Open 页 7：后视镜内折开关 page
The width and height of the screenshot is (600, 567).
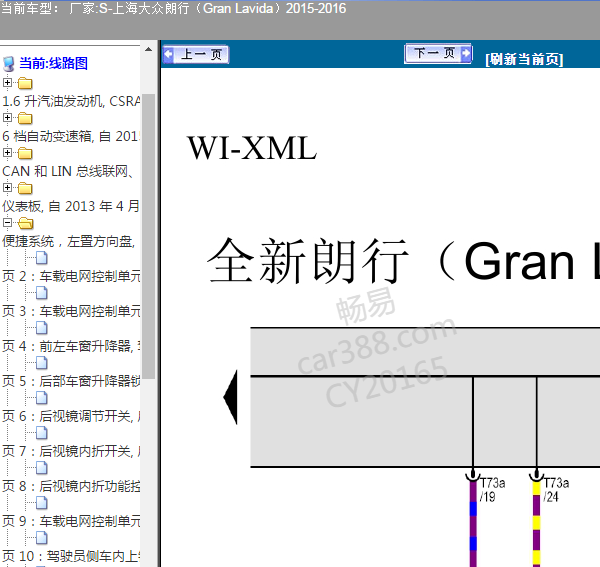click(x=71, y=451)
